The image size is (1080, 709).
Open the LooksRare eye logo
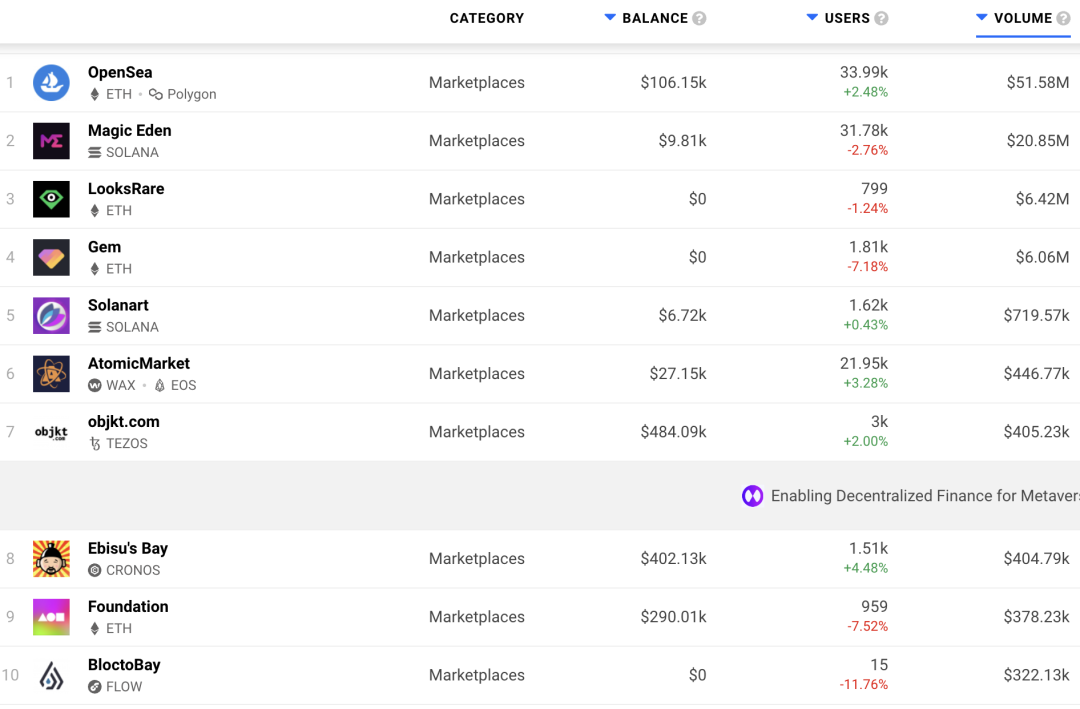point(51,199)
